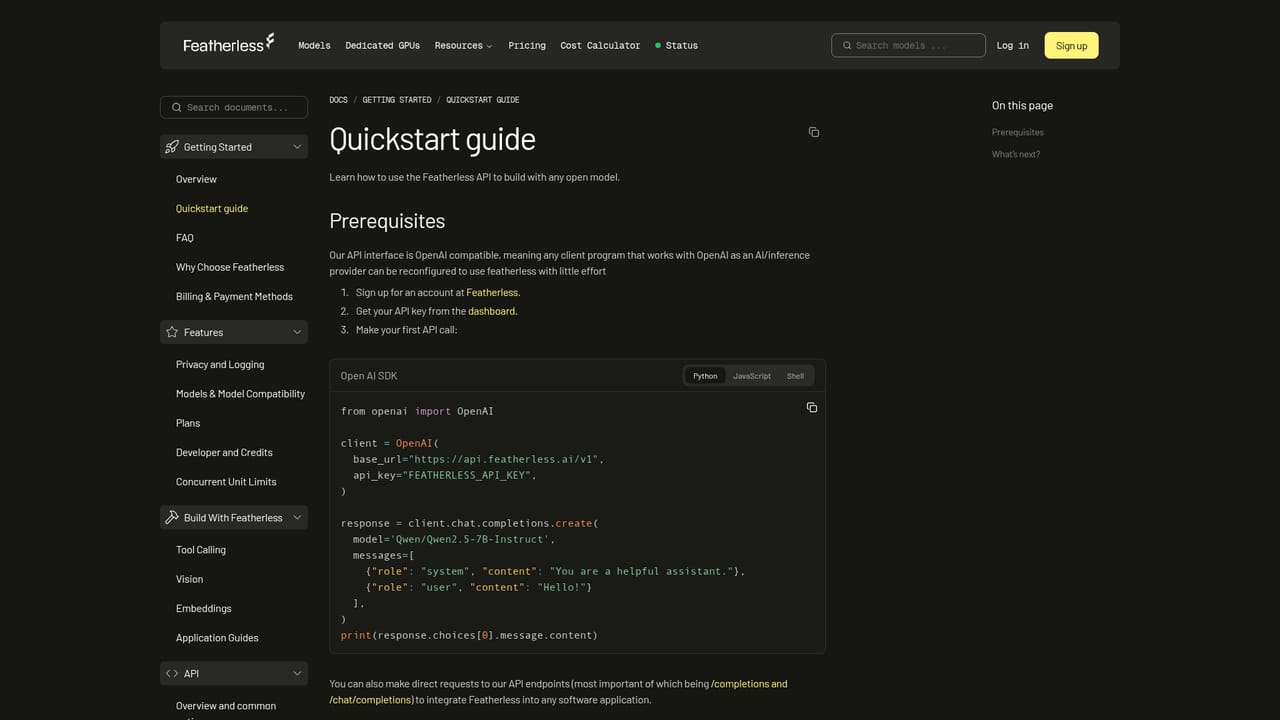Click the Qwen/Qwen2.5-7B-Instruct model string
1280x720 pixels.
tap(470, 539)
